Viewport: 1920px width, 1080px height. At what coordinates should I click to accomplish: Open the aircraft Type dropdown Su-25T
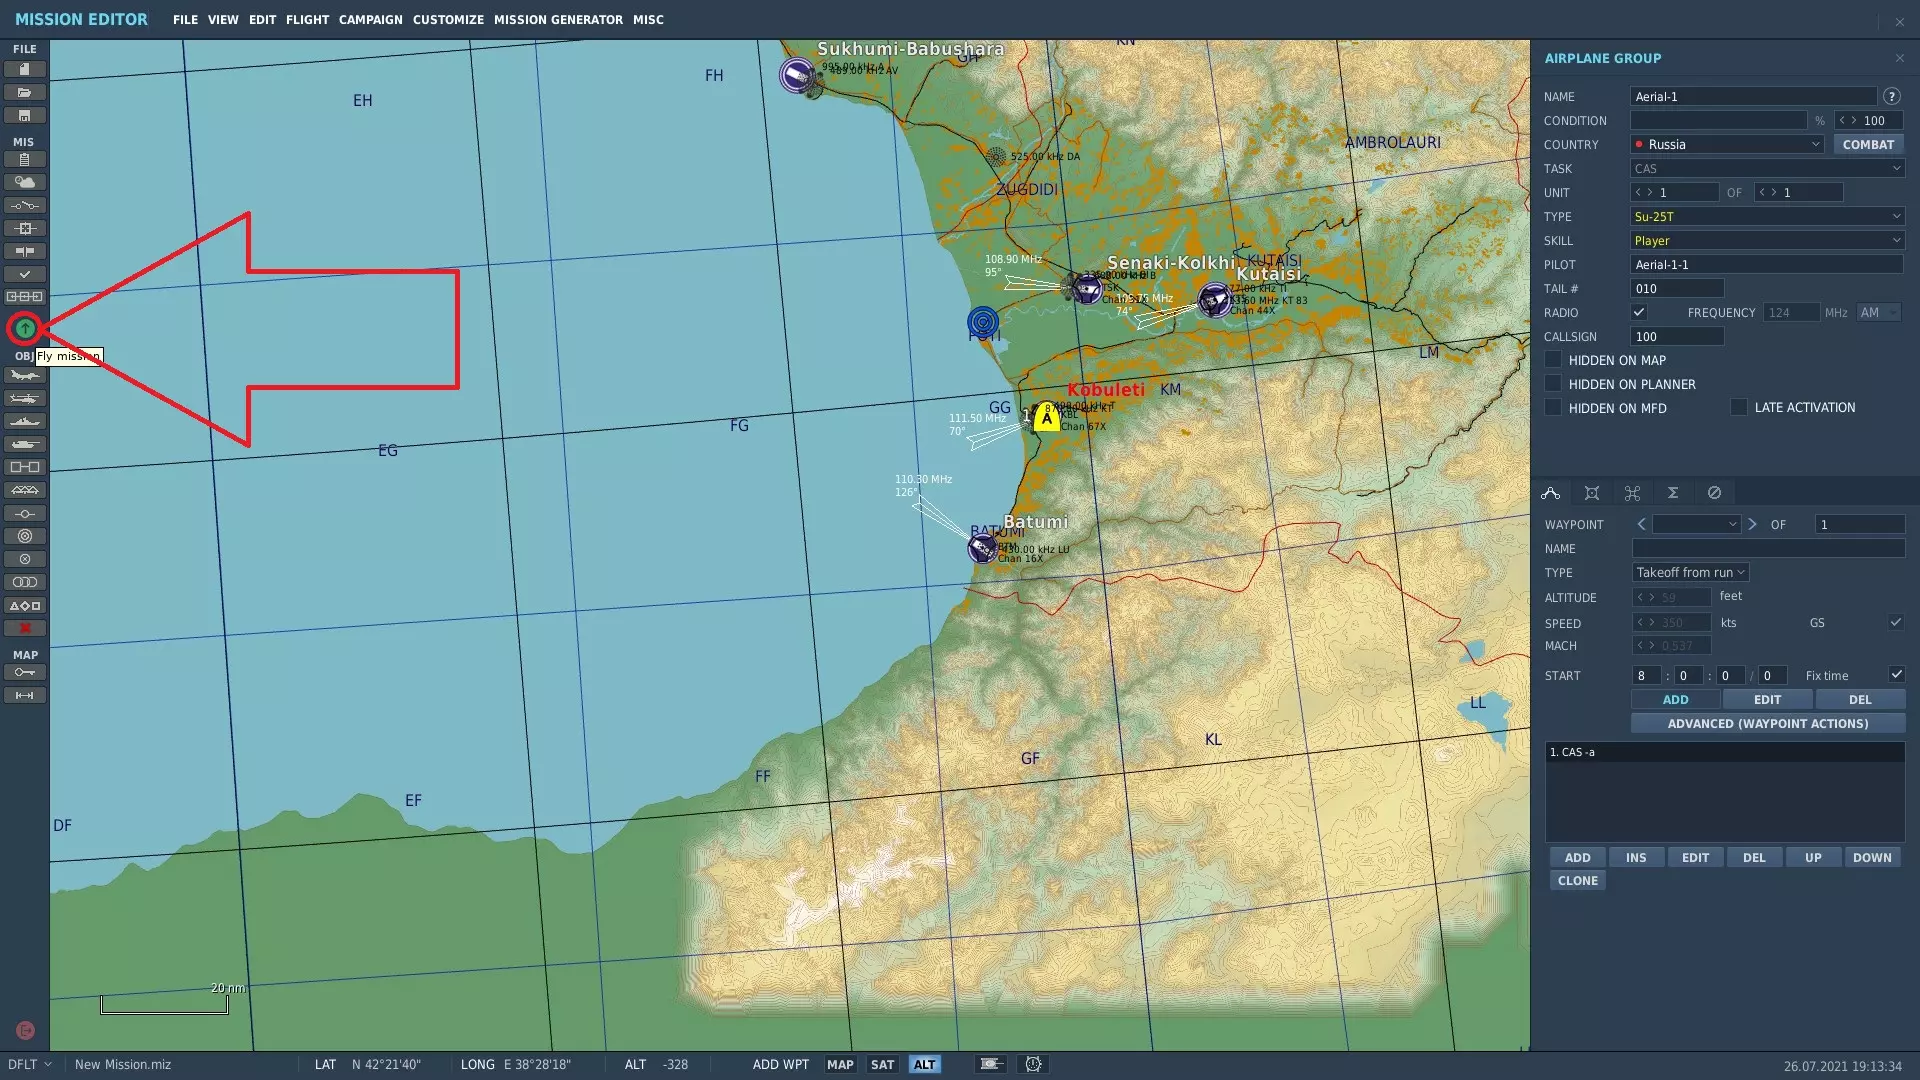coord(1767,216)
